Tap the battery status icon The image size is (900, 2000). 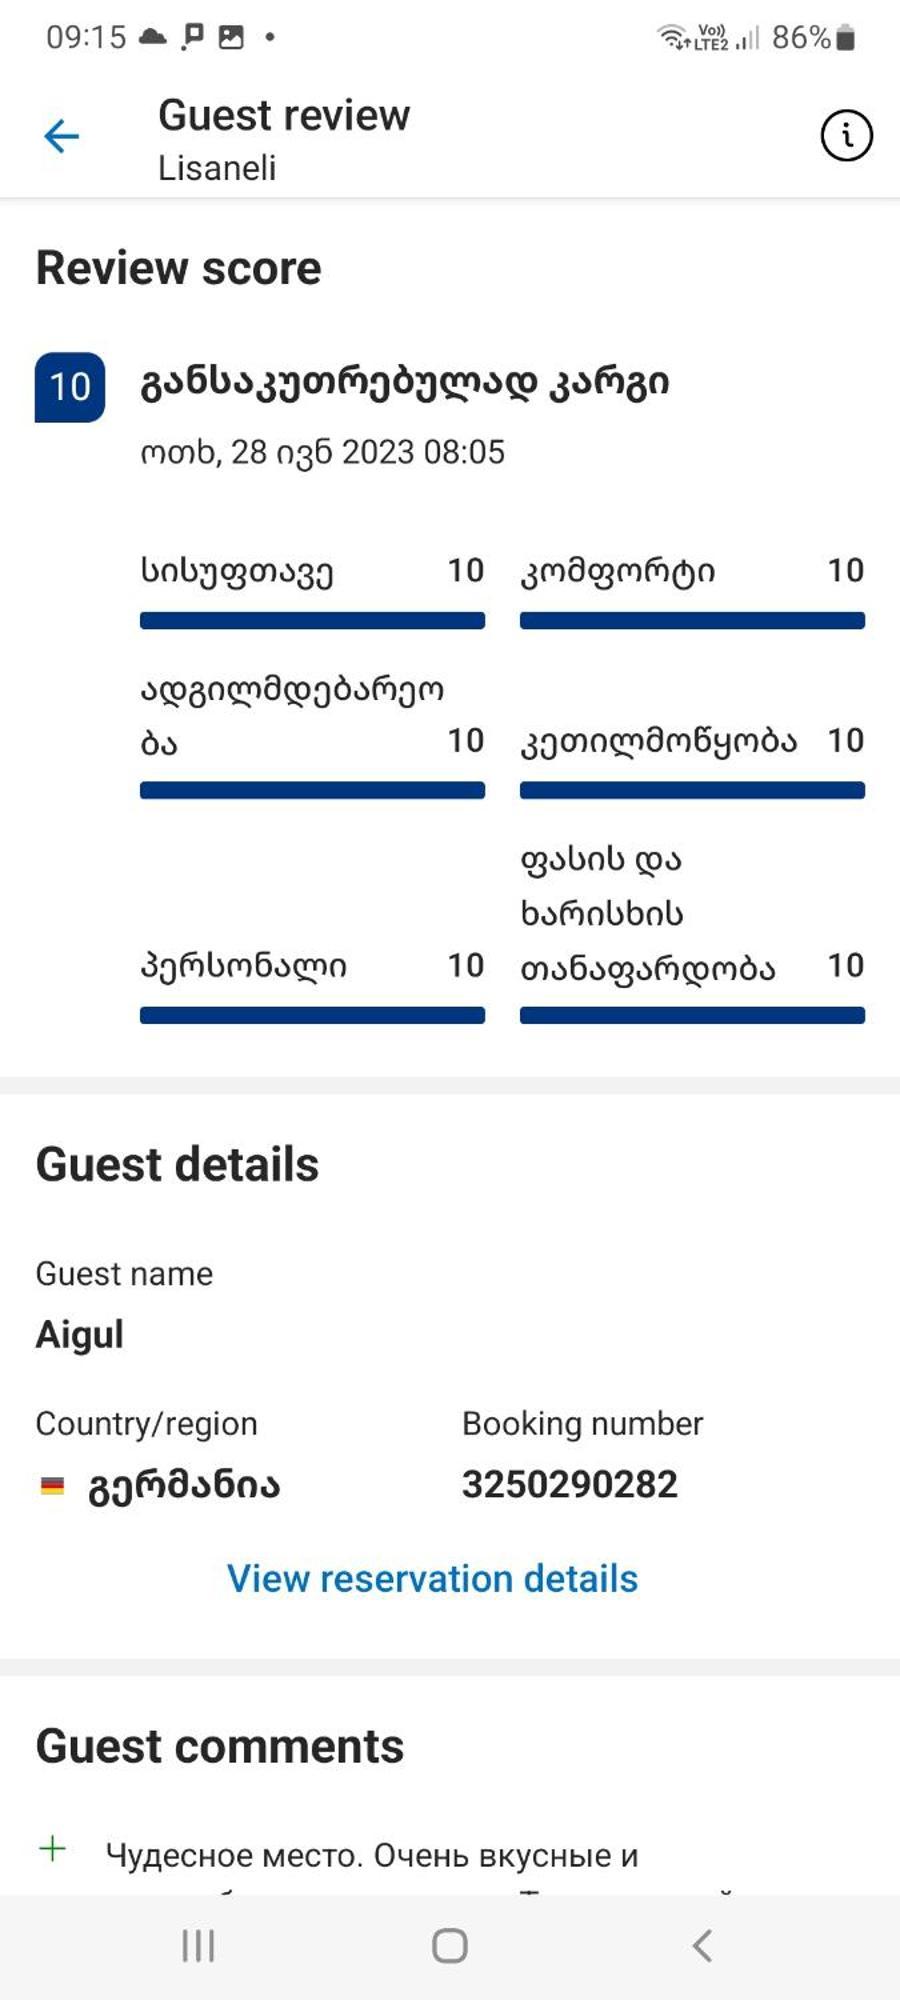click(846, 38)
